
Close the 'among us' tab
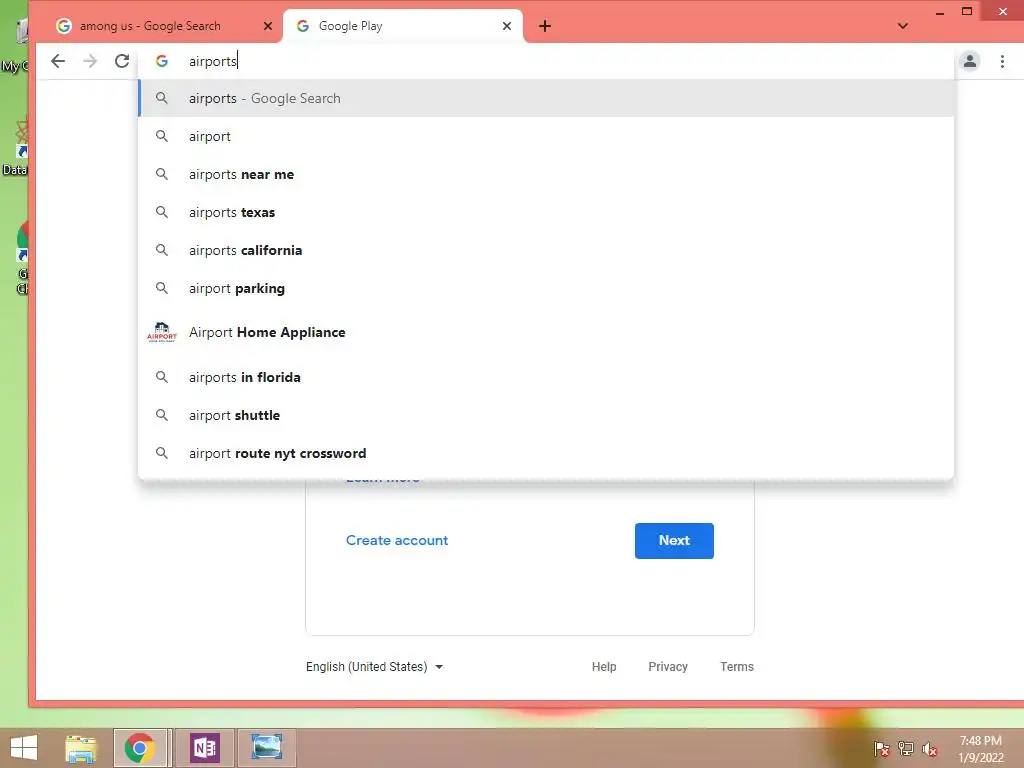[x=268, y=26]
